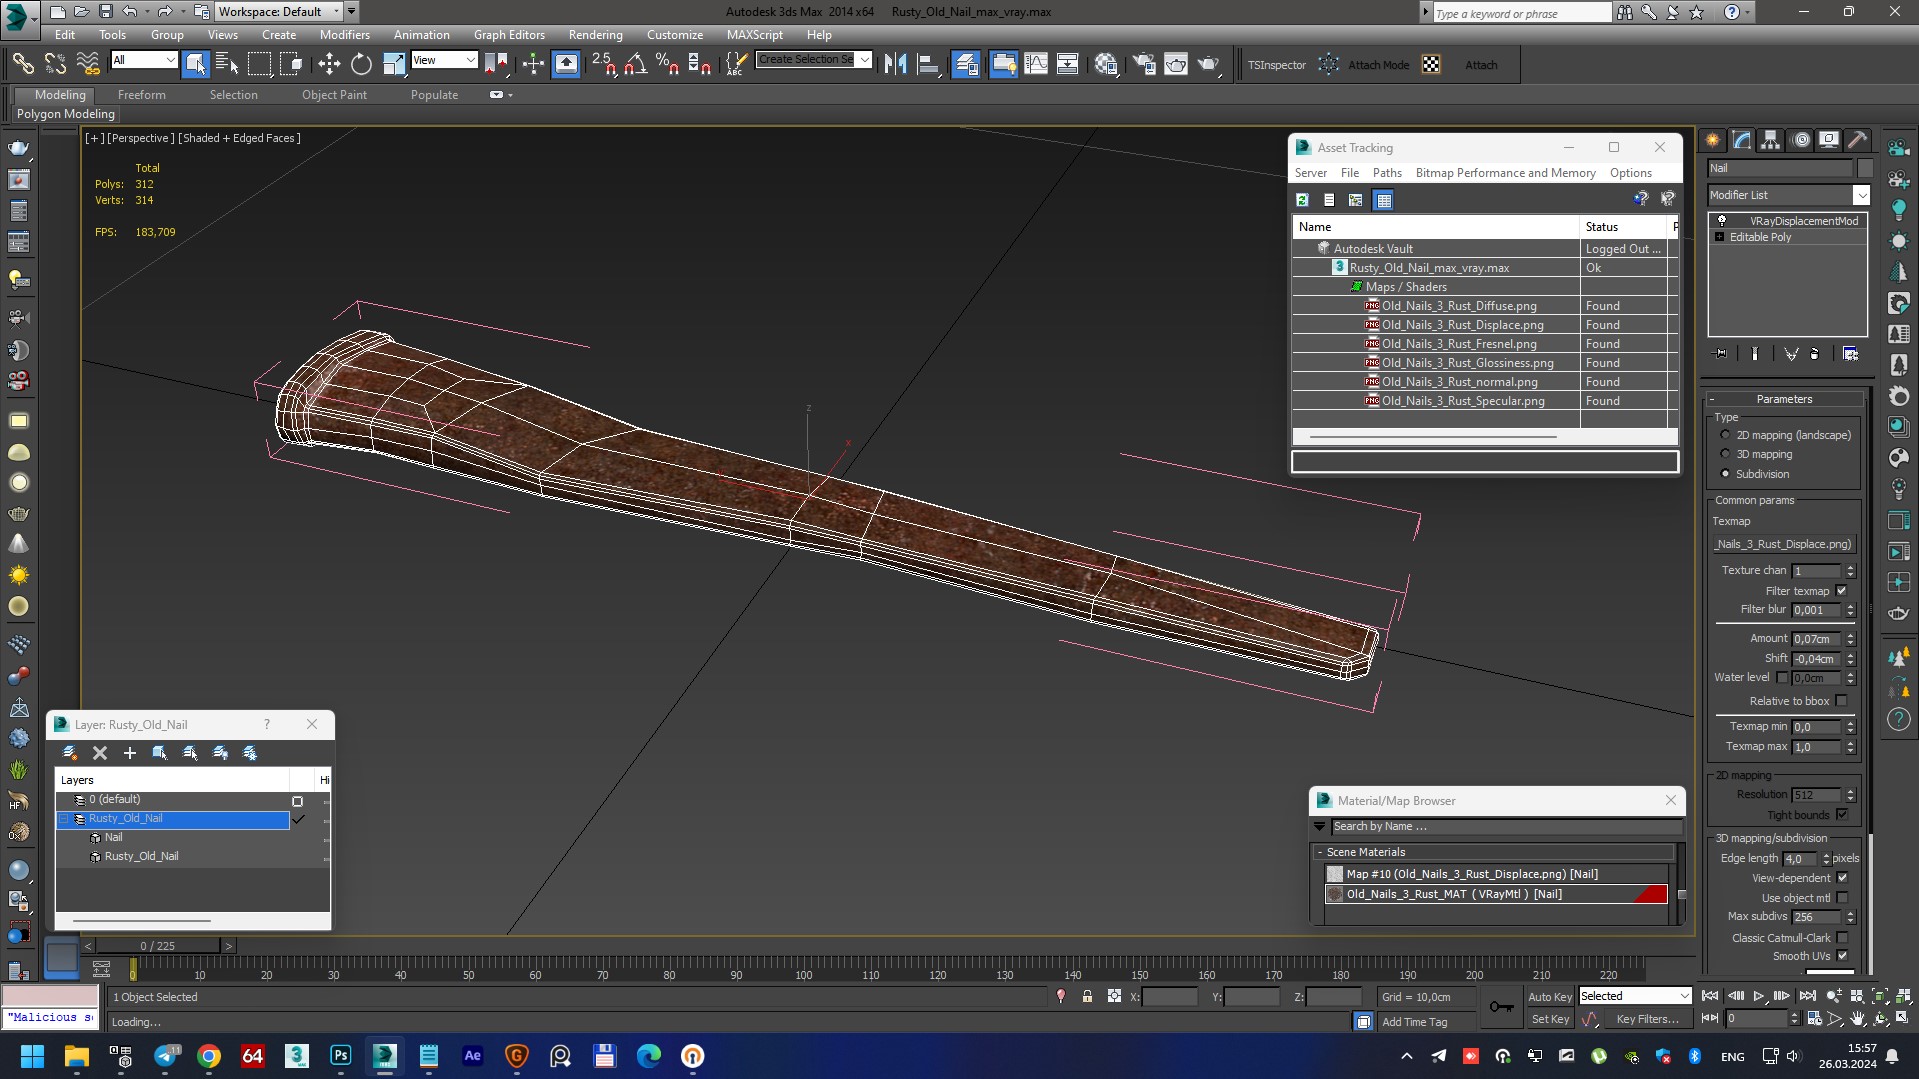Click the TSInspector button

click(1276, 65)
